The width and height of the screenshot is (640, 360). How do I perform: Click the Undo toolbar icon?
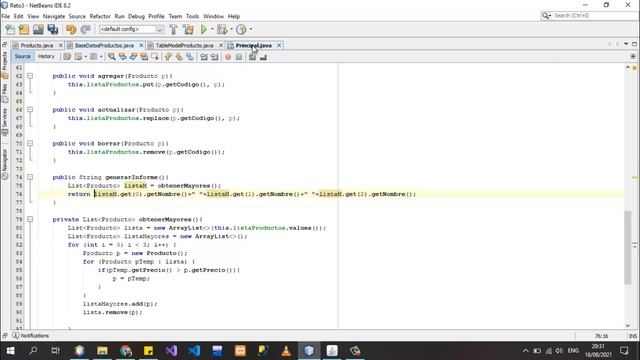pyautogui.click(x=71, y=29)
